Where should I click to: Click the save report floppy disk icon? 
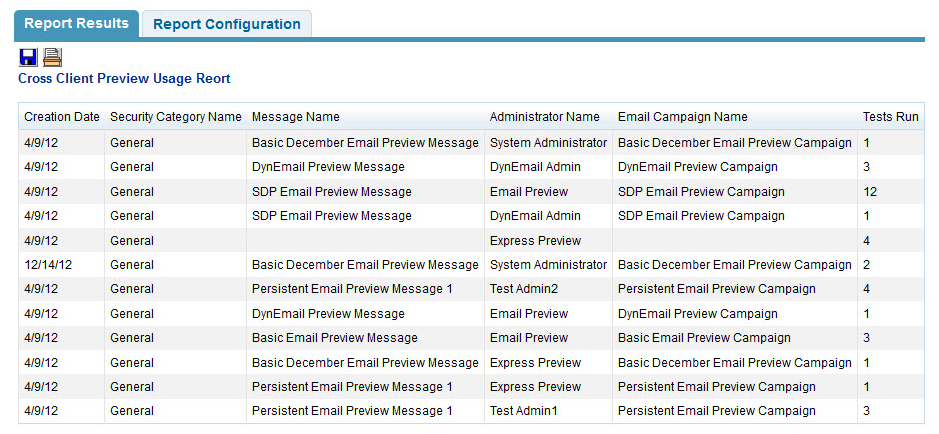click(x=28, y=57)
